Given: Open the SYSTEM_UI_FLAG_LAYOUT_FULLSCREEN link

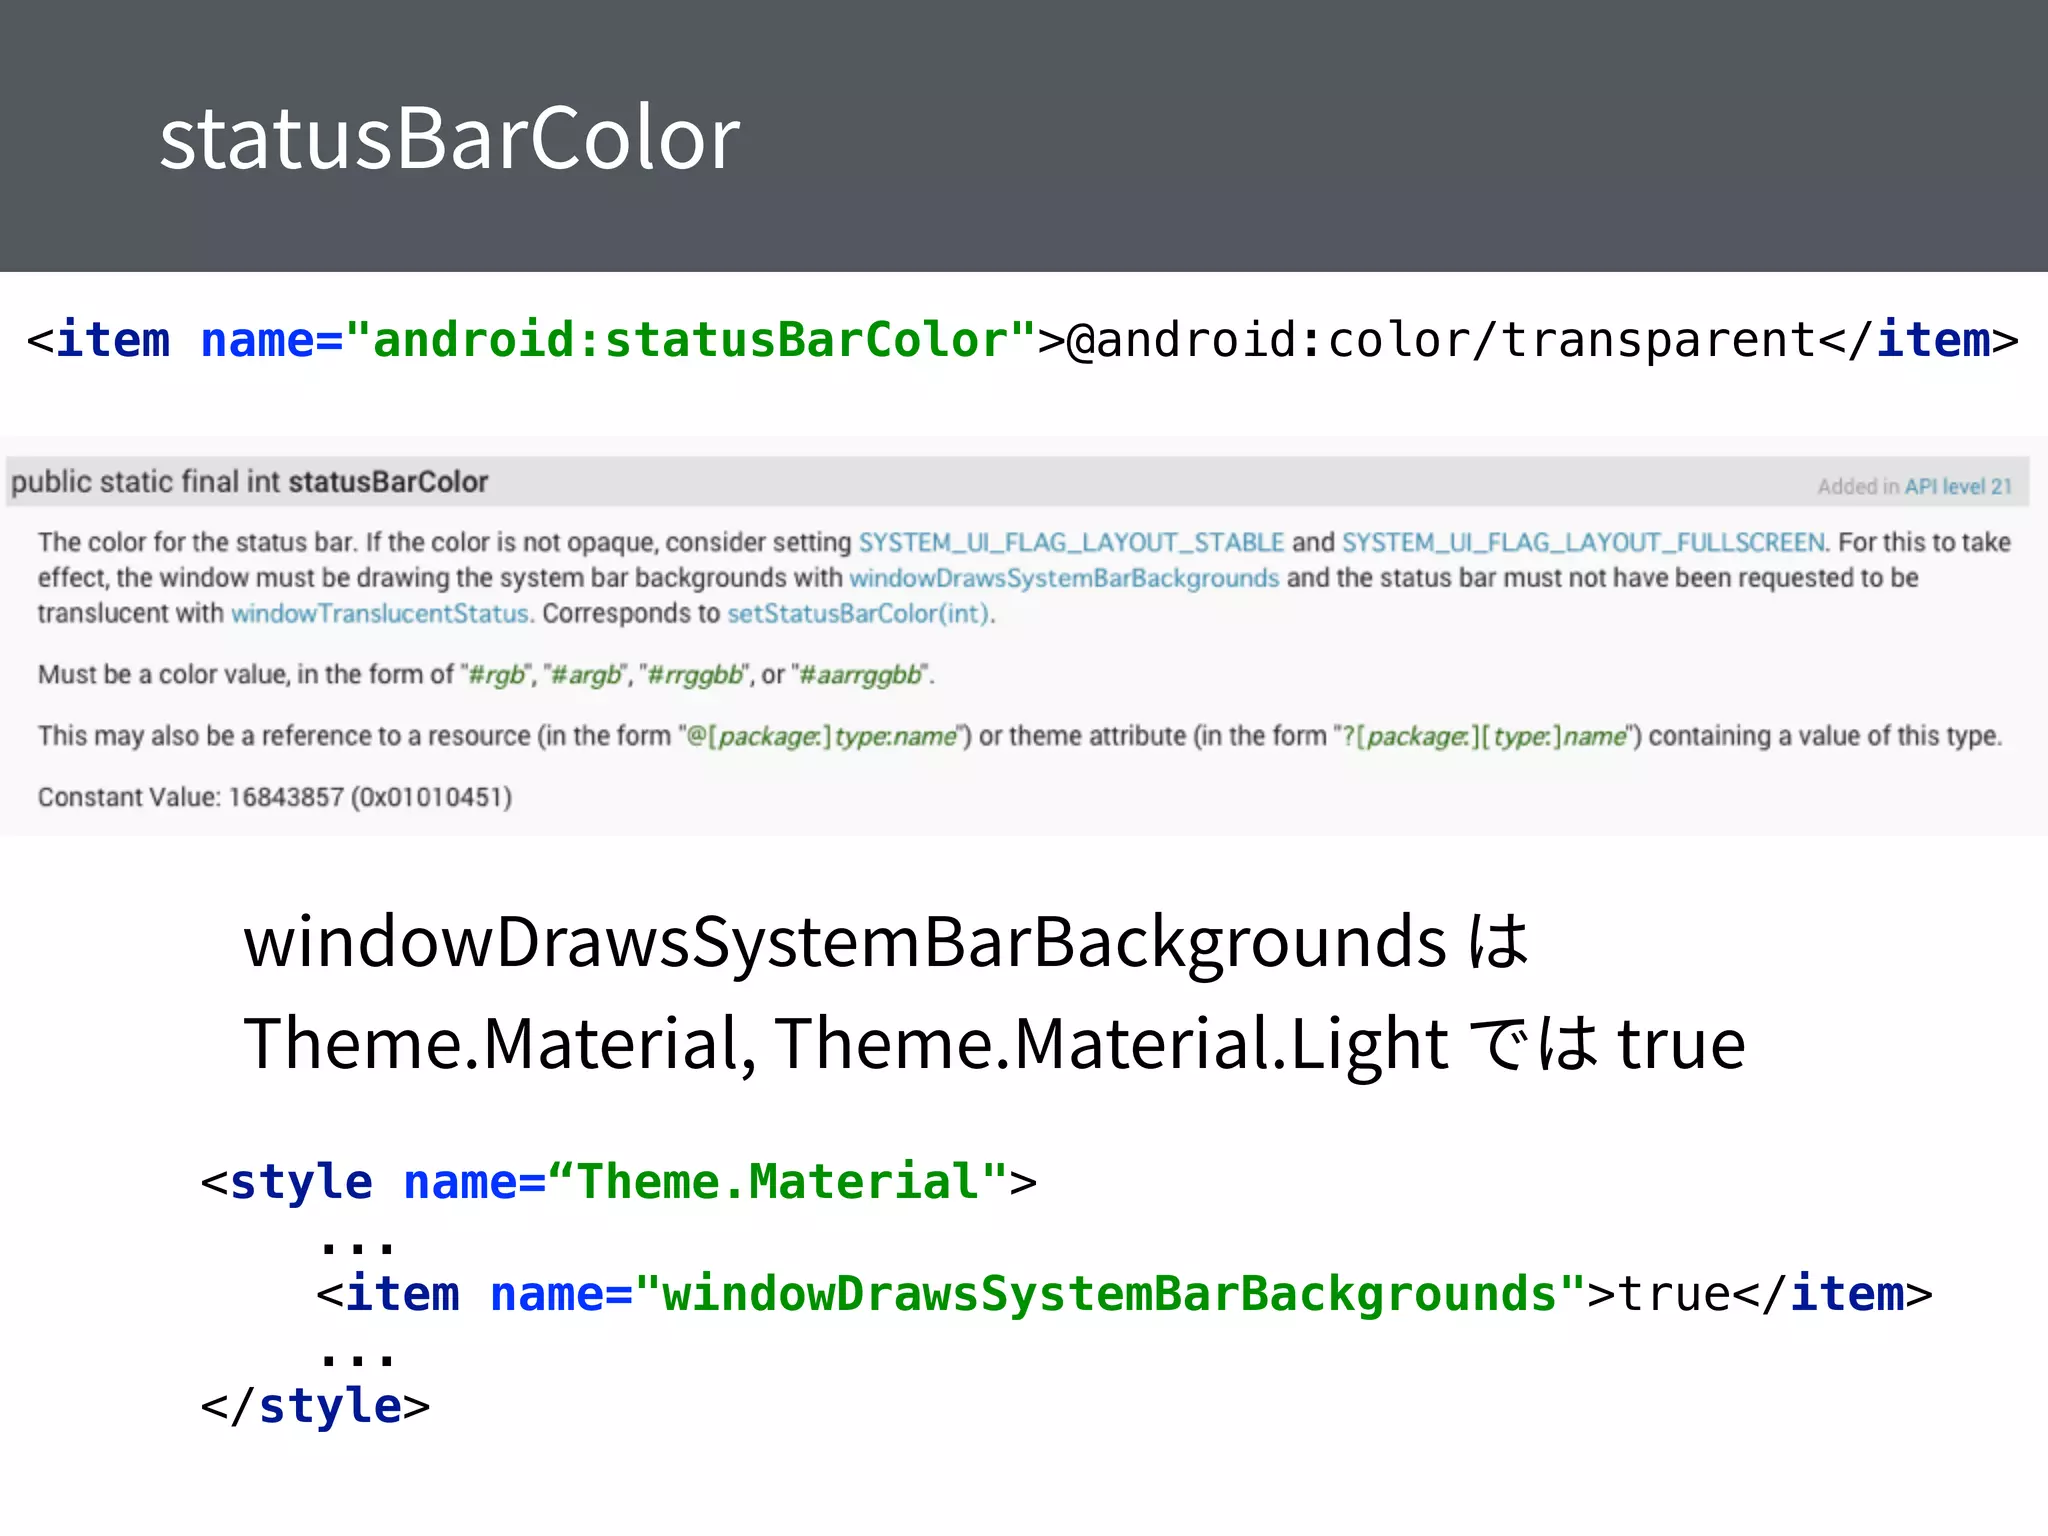Looking at the screenshot, I should click(x=1583, y=542).
